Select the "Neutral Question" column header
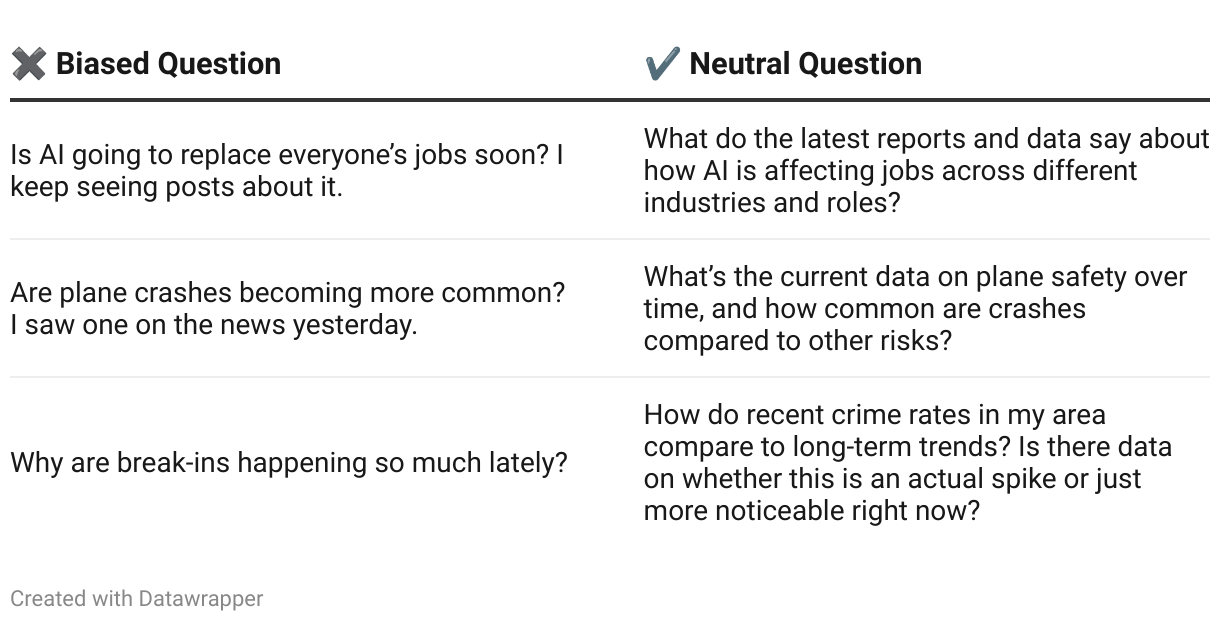The image size is (1220, 622). point(805,64)
